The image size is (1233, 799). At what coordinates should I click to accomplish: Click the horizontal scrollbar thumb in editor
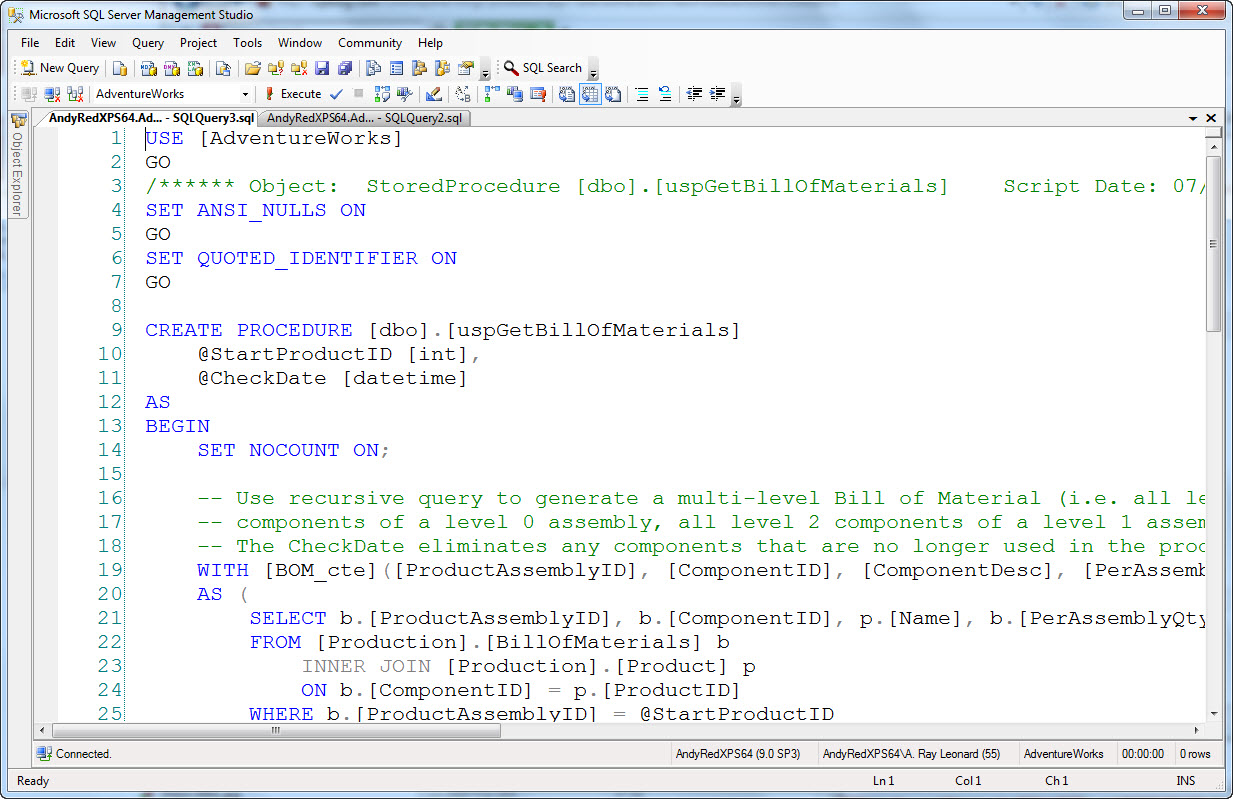(x=275, y=730)
